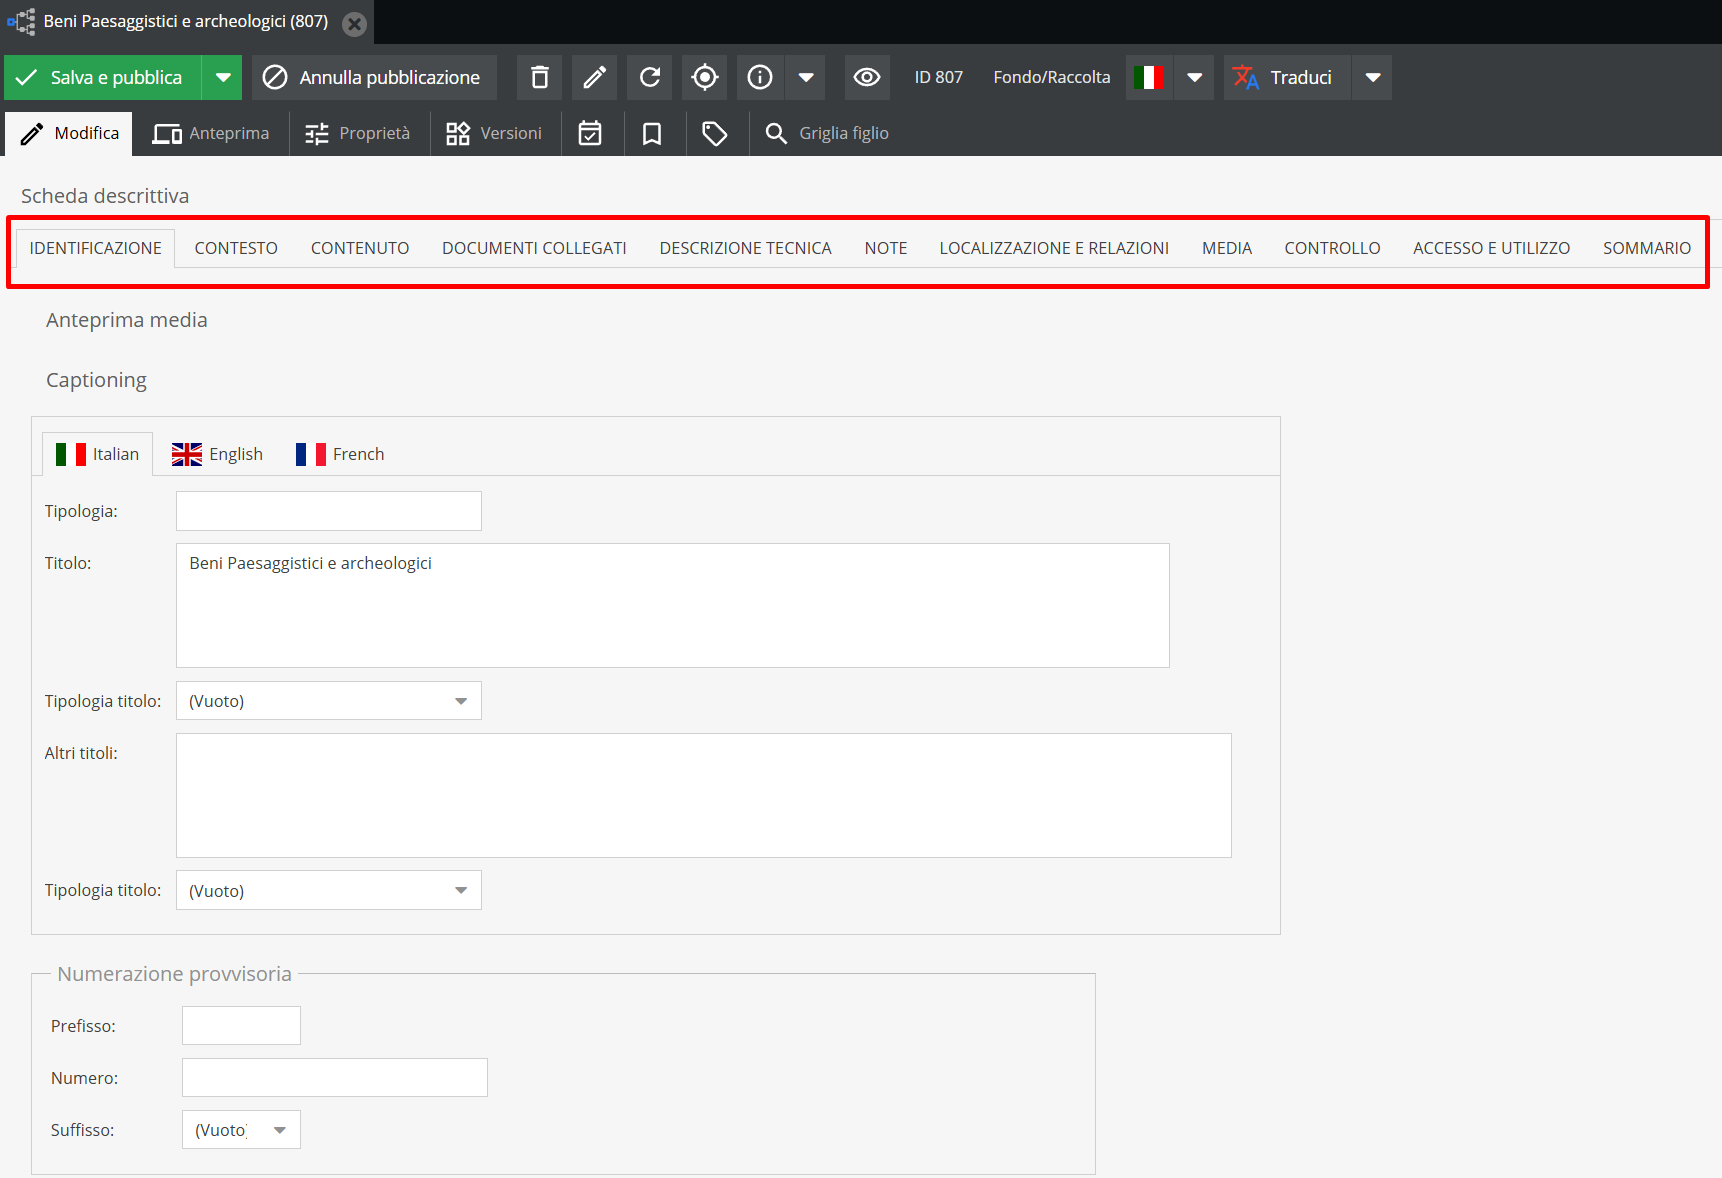The width and height of the screenshot is (1722, 1178).
Task: Close the Beni Paesaggistici tab
Action: click(x=354, y=23)
